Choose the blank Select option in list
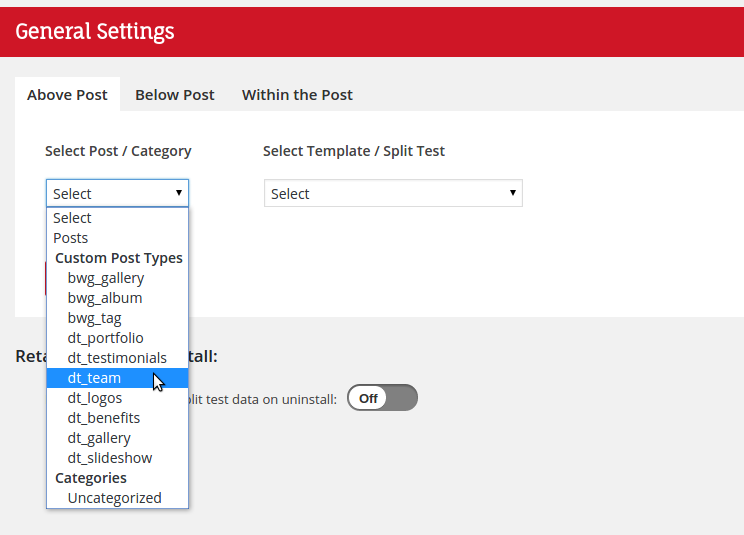This screenshot has height=535, width=744. [x=117, y=218]
